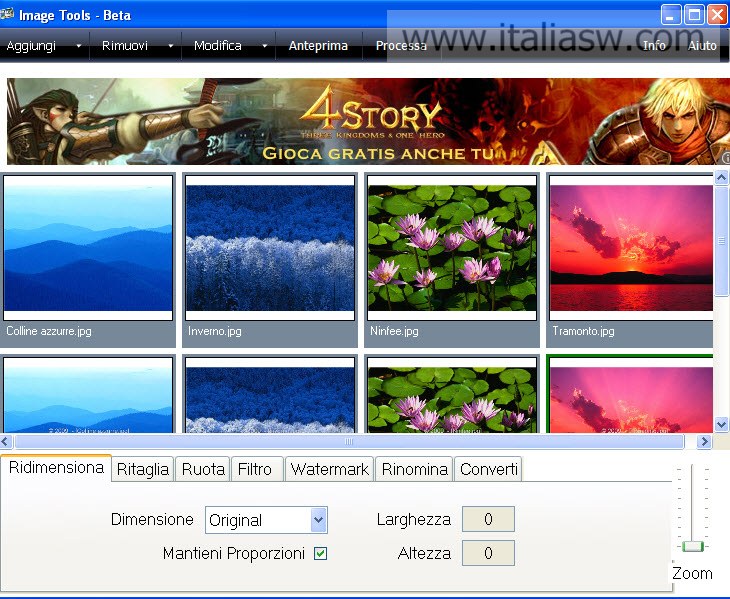Select the Tramonto.jpg thumbnail
The image size is (730, 599).
tap(631, 248)
